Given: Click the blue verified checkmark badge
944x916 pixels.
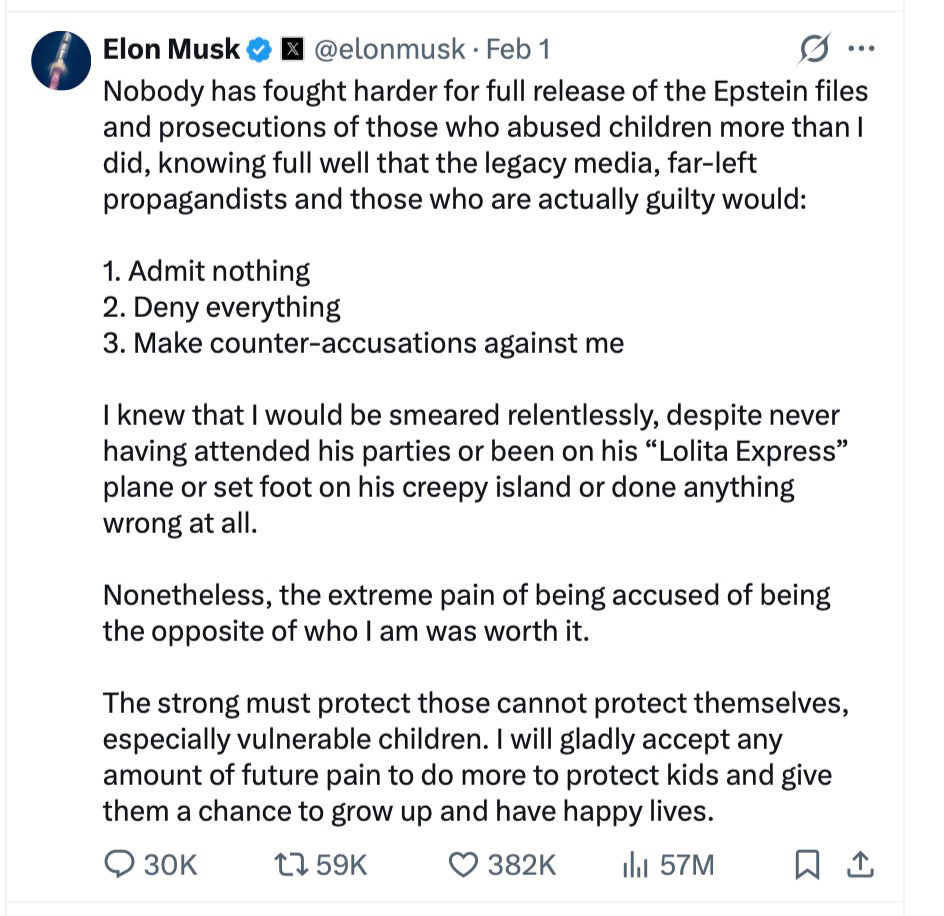Looking at the screenshot, I should (x=259, y=48).
